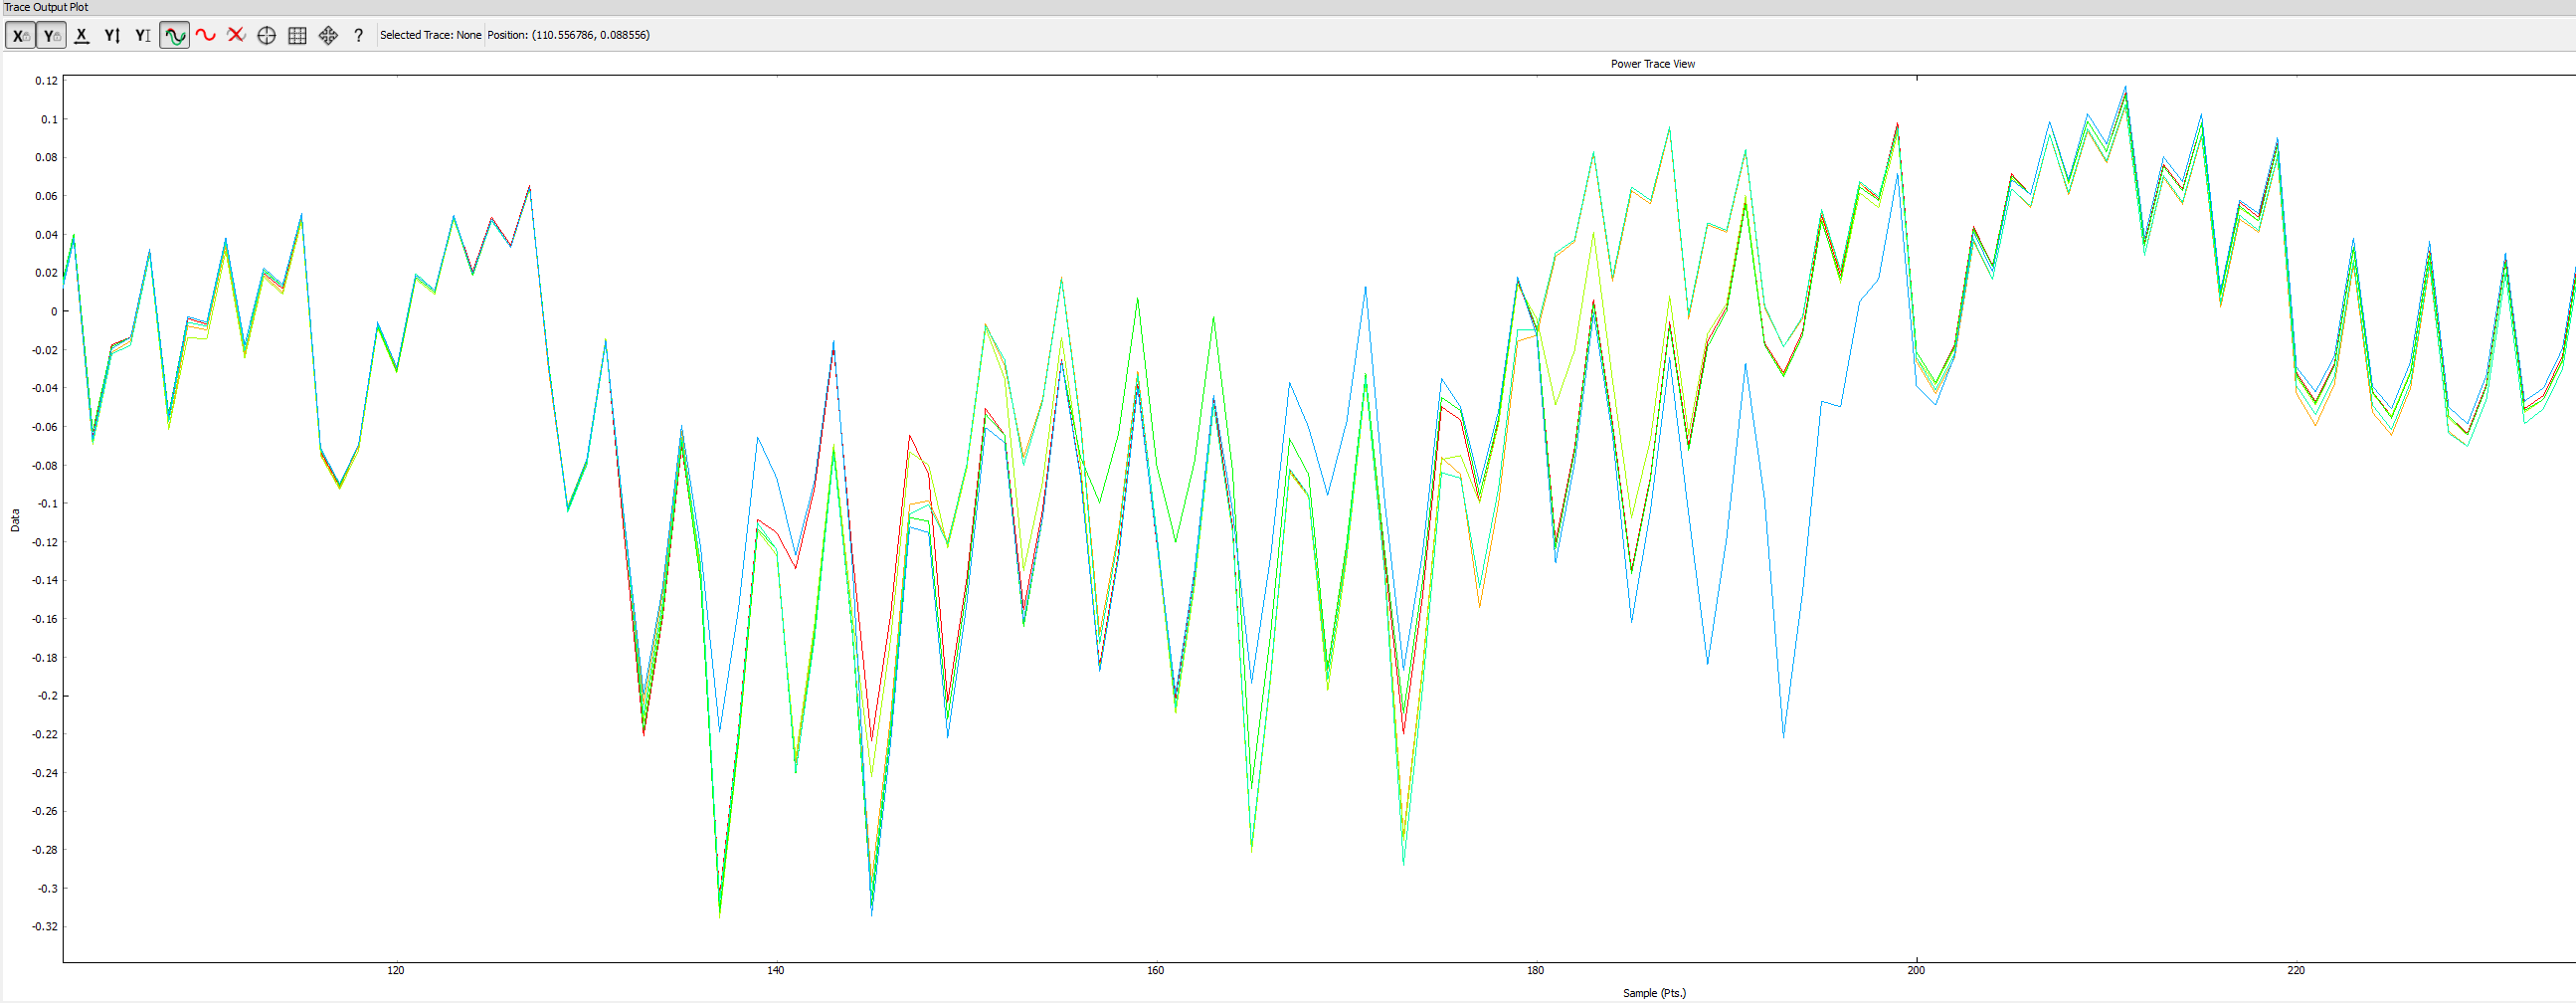Image resolution: width=2576 pixels, height=1003 pixels.
Task: Click the 0 y-axis tick label
Action: click(54, 312)
